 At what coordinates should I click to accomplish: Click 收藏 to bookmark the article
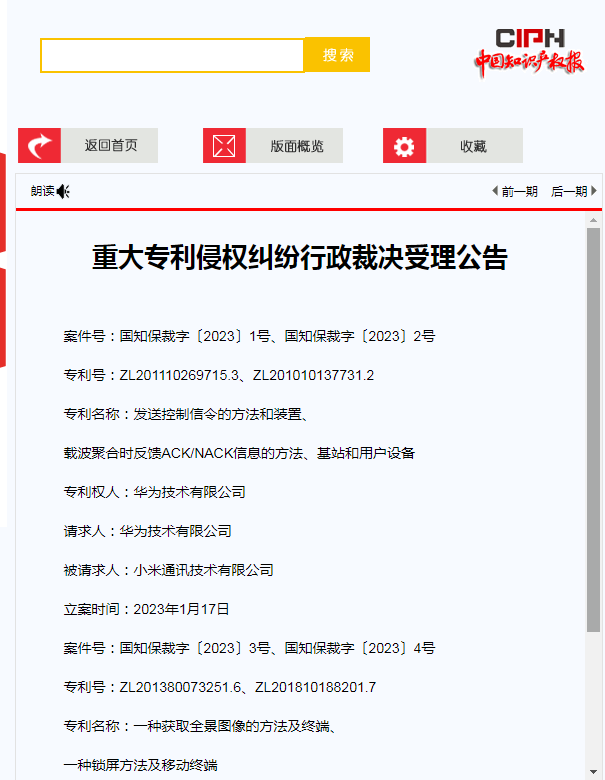[x=474, y=145]
